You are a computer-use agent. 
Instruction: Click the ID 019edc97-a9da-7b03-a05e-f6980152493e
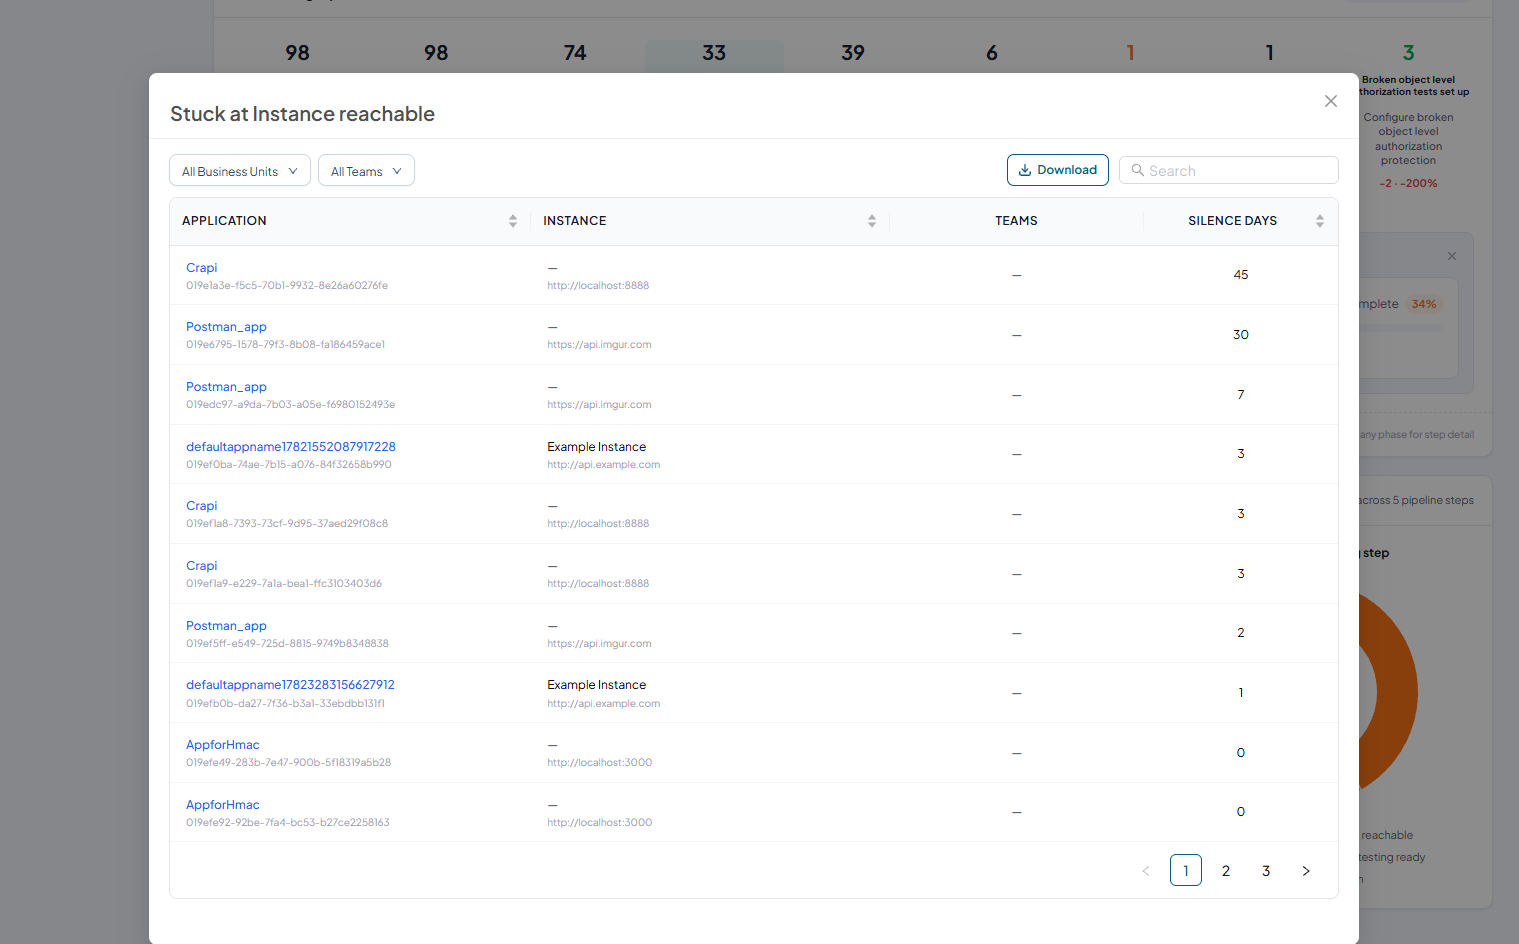[290, 405]
